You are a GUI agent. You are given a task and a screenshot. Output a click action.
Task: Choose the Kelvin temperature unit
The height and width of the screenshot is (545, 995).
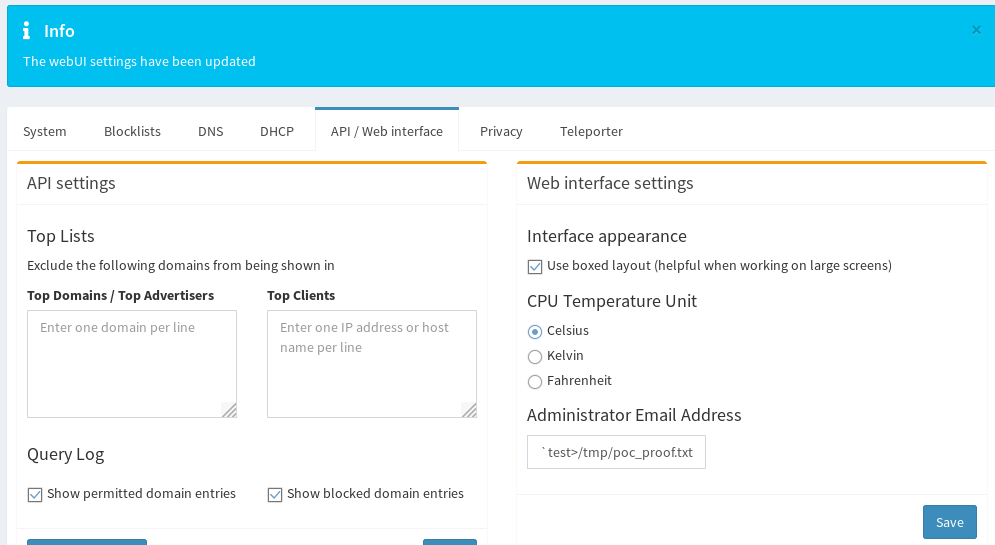(535, 356)
